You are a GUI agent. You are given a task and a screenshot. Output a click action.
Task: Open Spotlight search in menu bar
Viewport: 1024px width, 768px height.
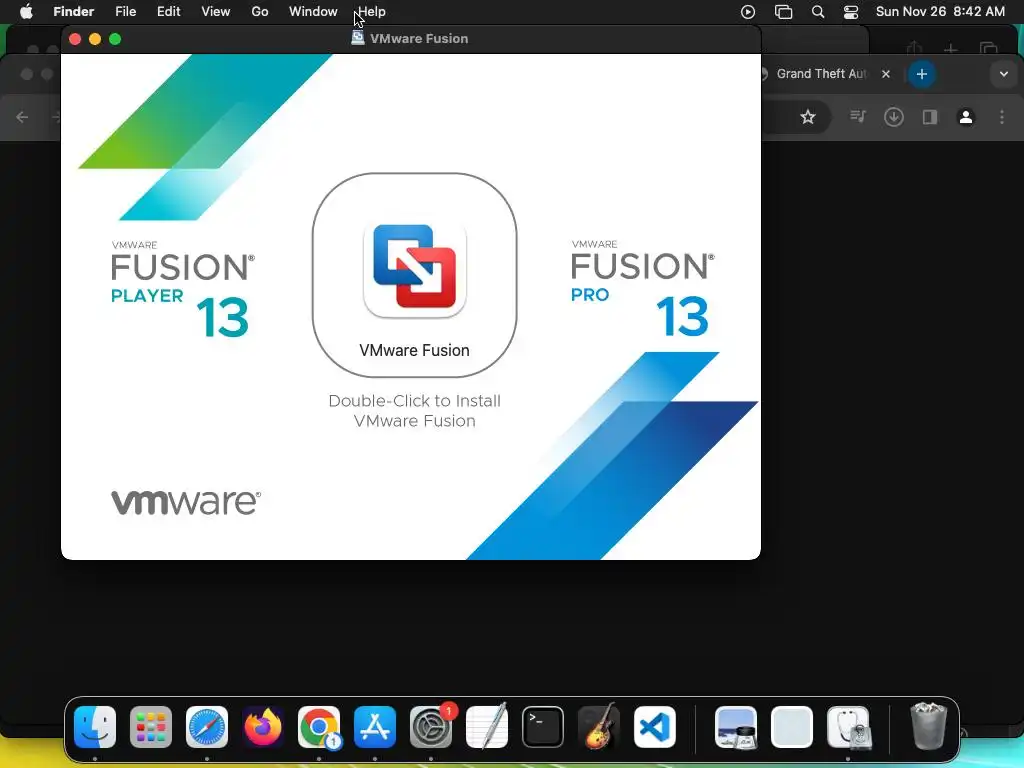(818, 12)
